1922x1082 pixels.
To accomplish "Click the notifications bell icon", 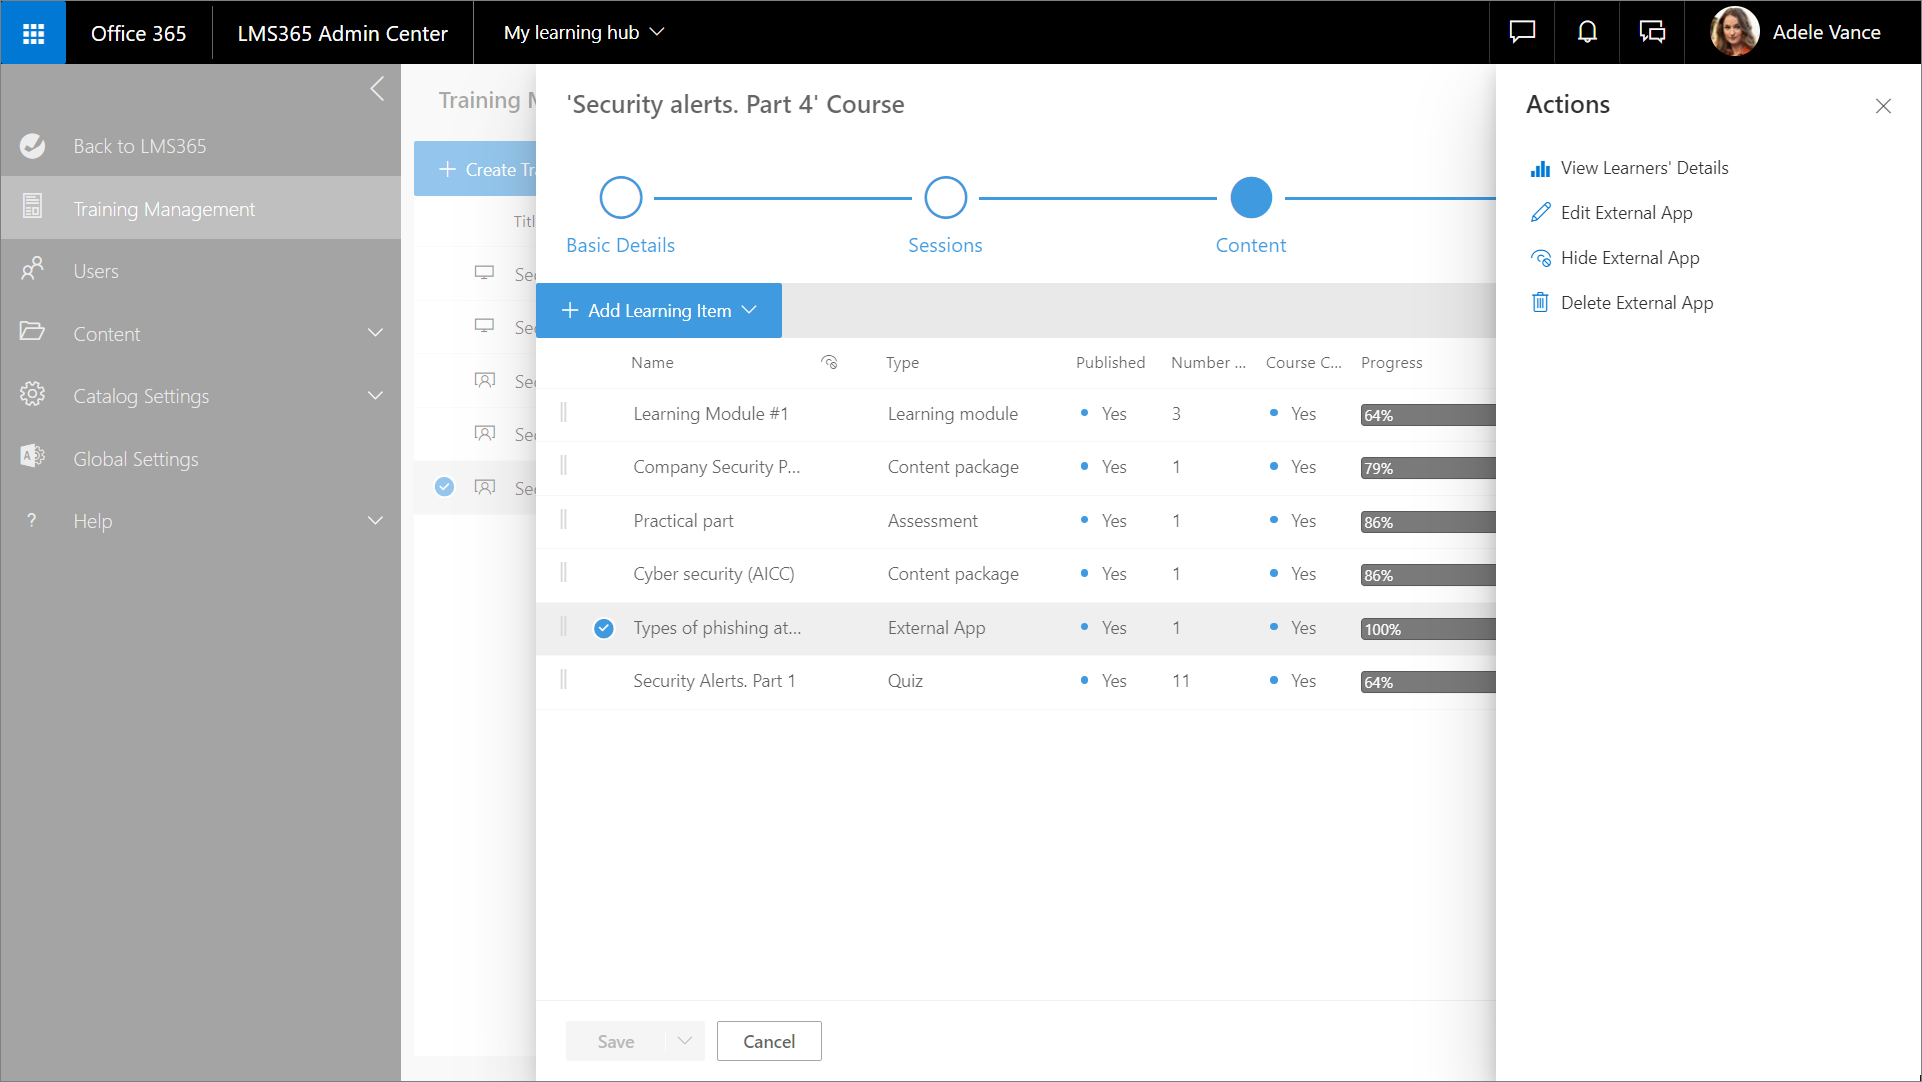I will (1587, 32).
